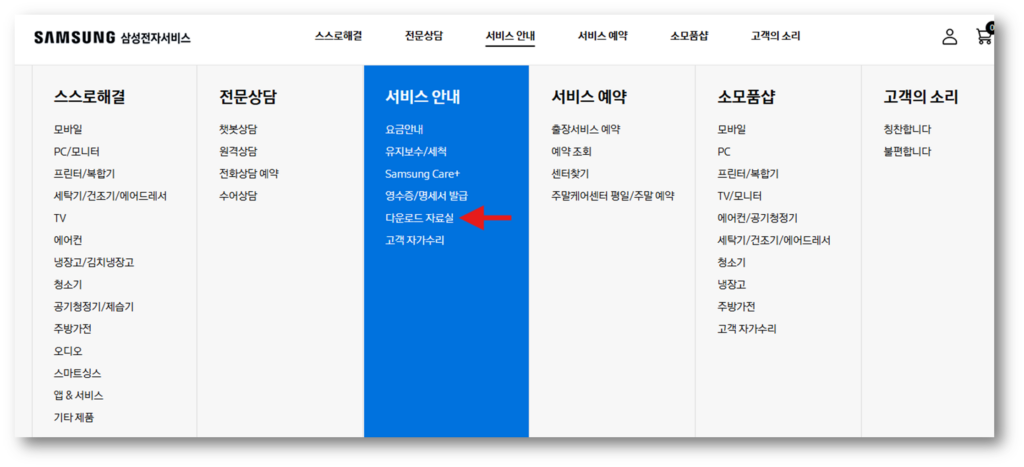Image resolution: width=1024 pixels, height=467 pixels.
Task: Click the 고객의 소리 column heading
Action: [x=921, y=97]
